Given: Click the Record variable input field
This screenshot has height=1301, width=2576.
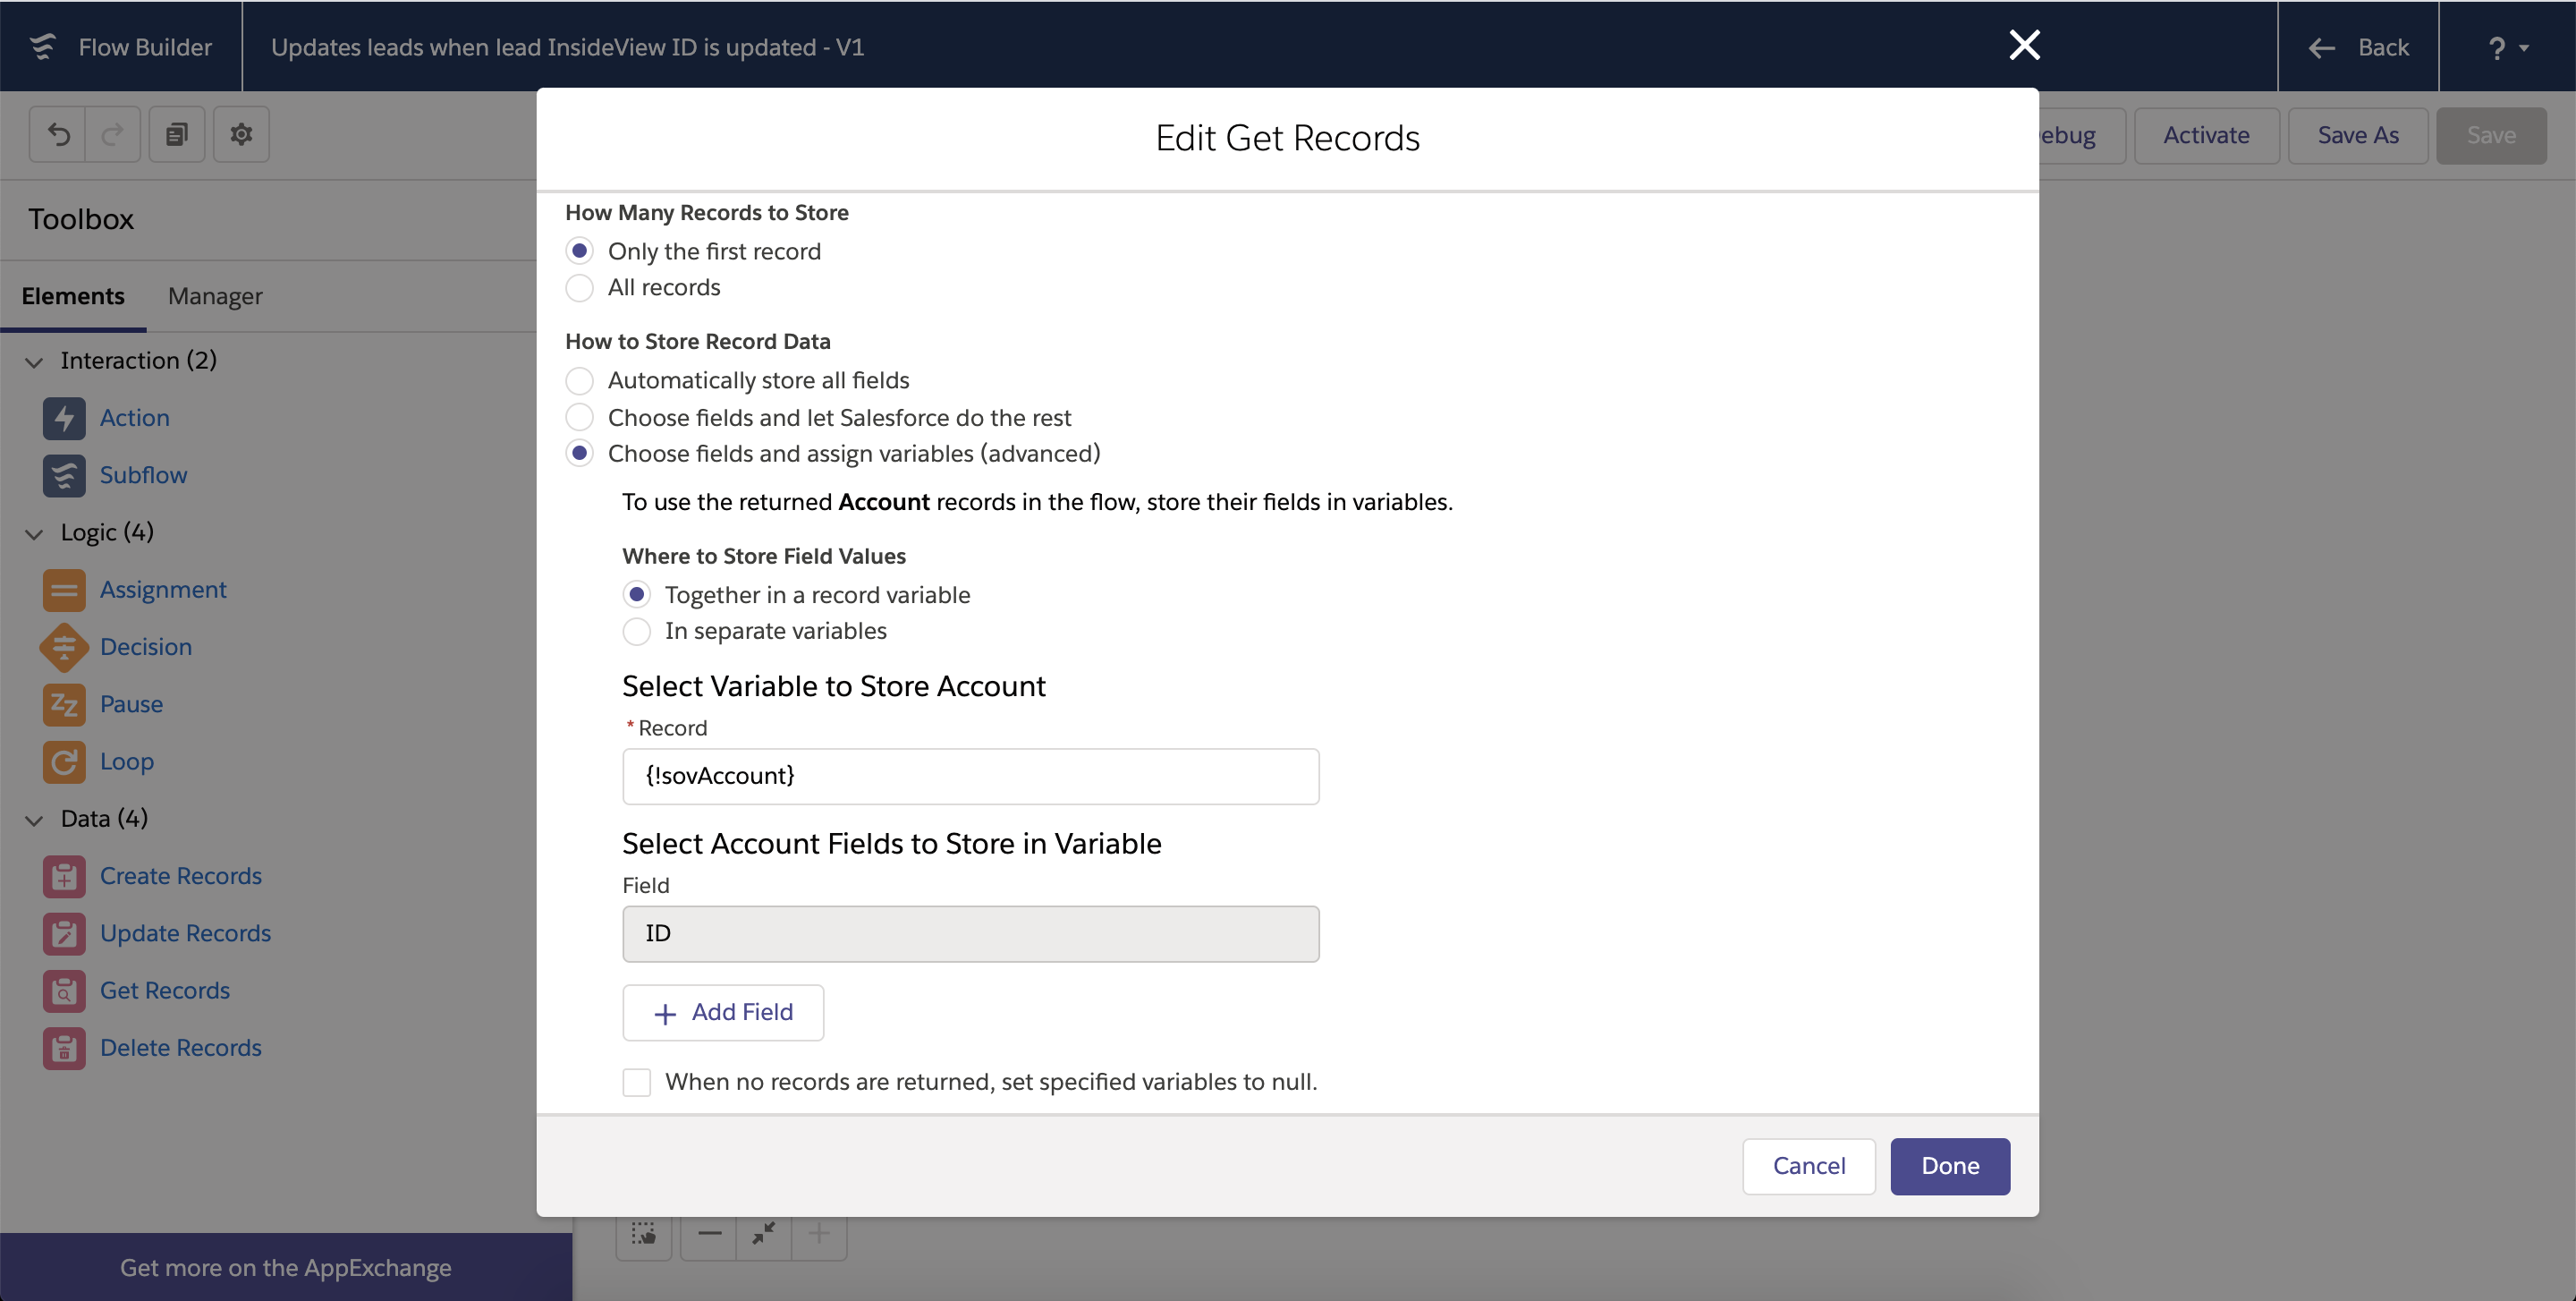Looking at the screenshot, I should [970, 776].
